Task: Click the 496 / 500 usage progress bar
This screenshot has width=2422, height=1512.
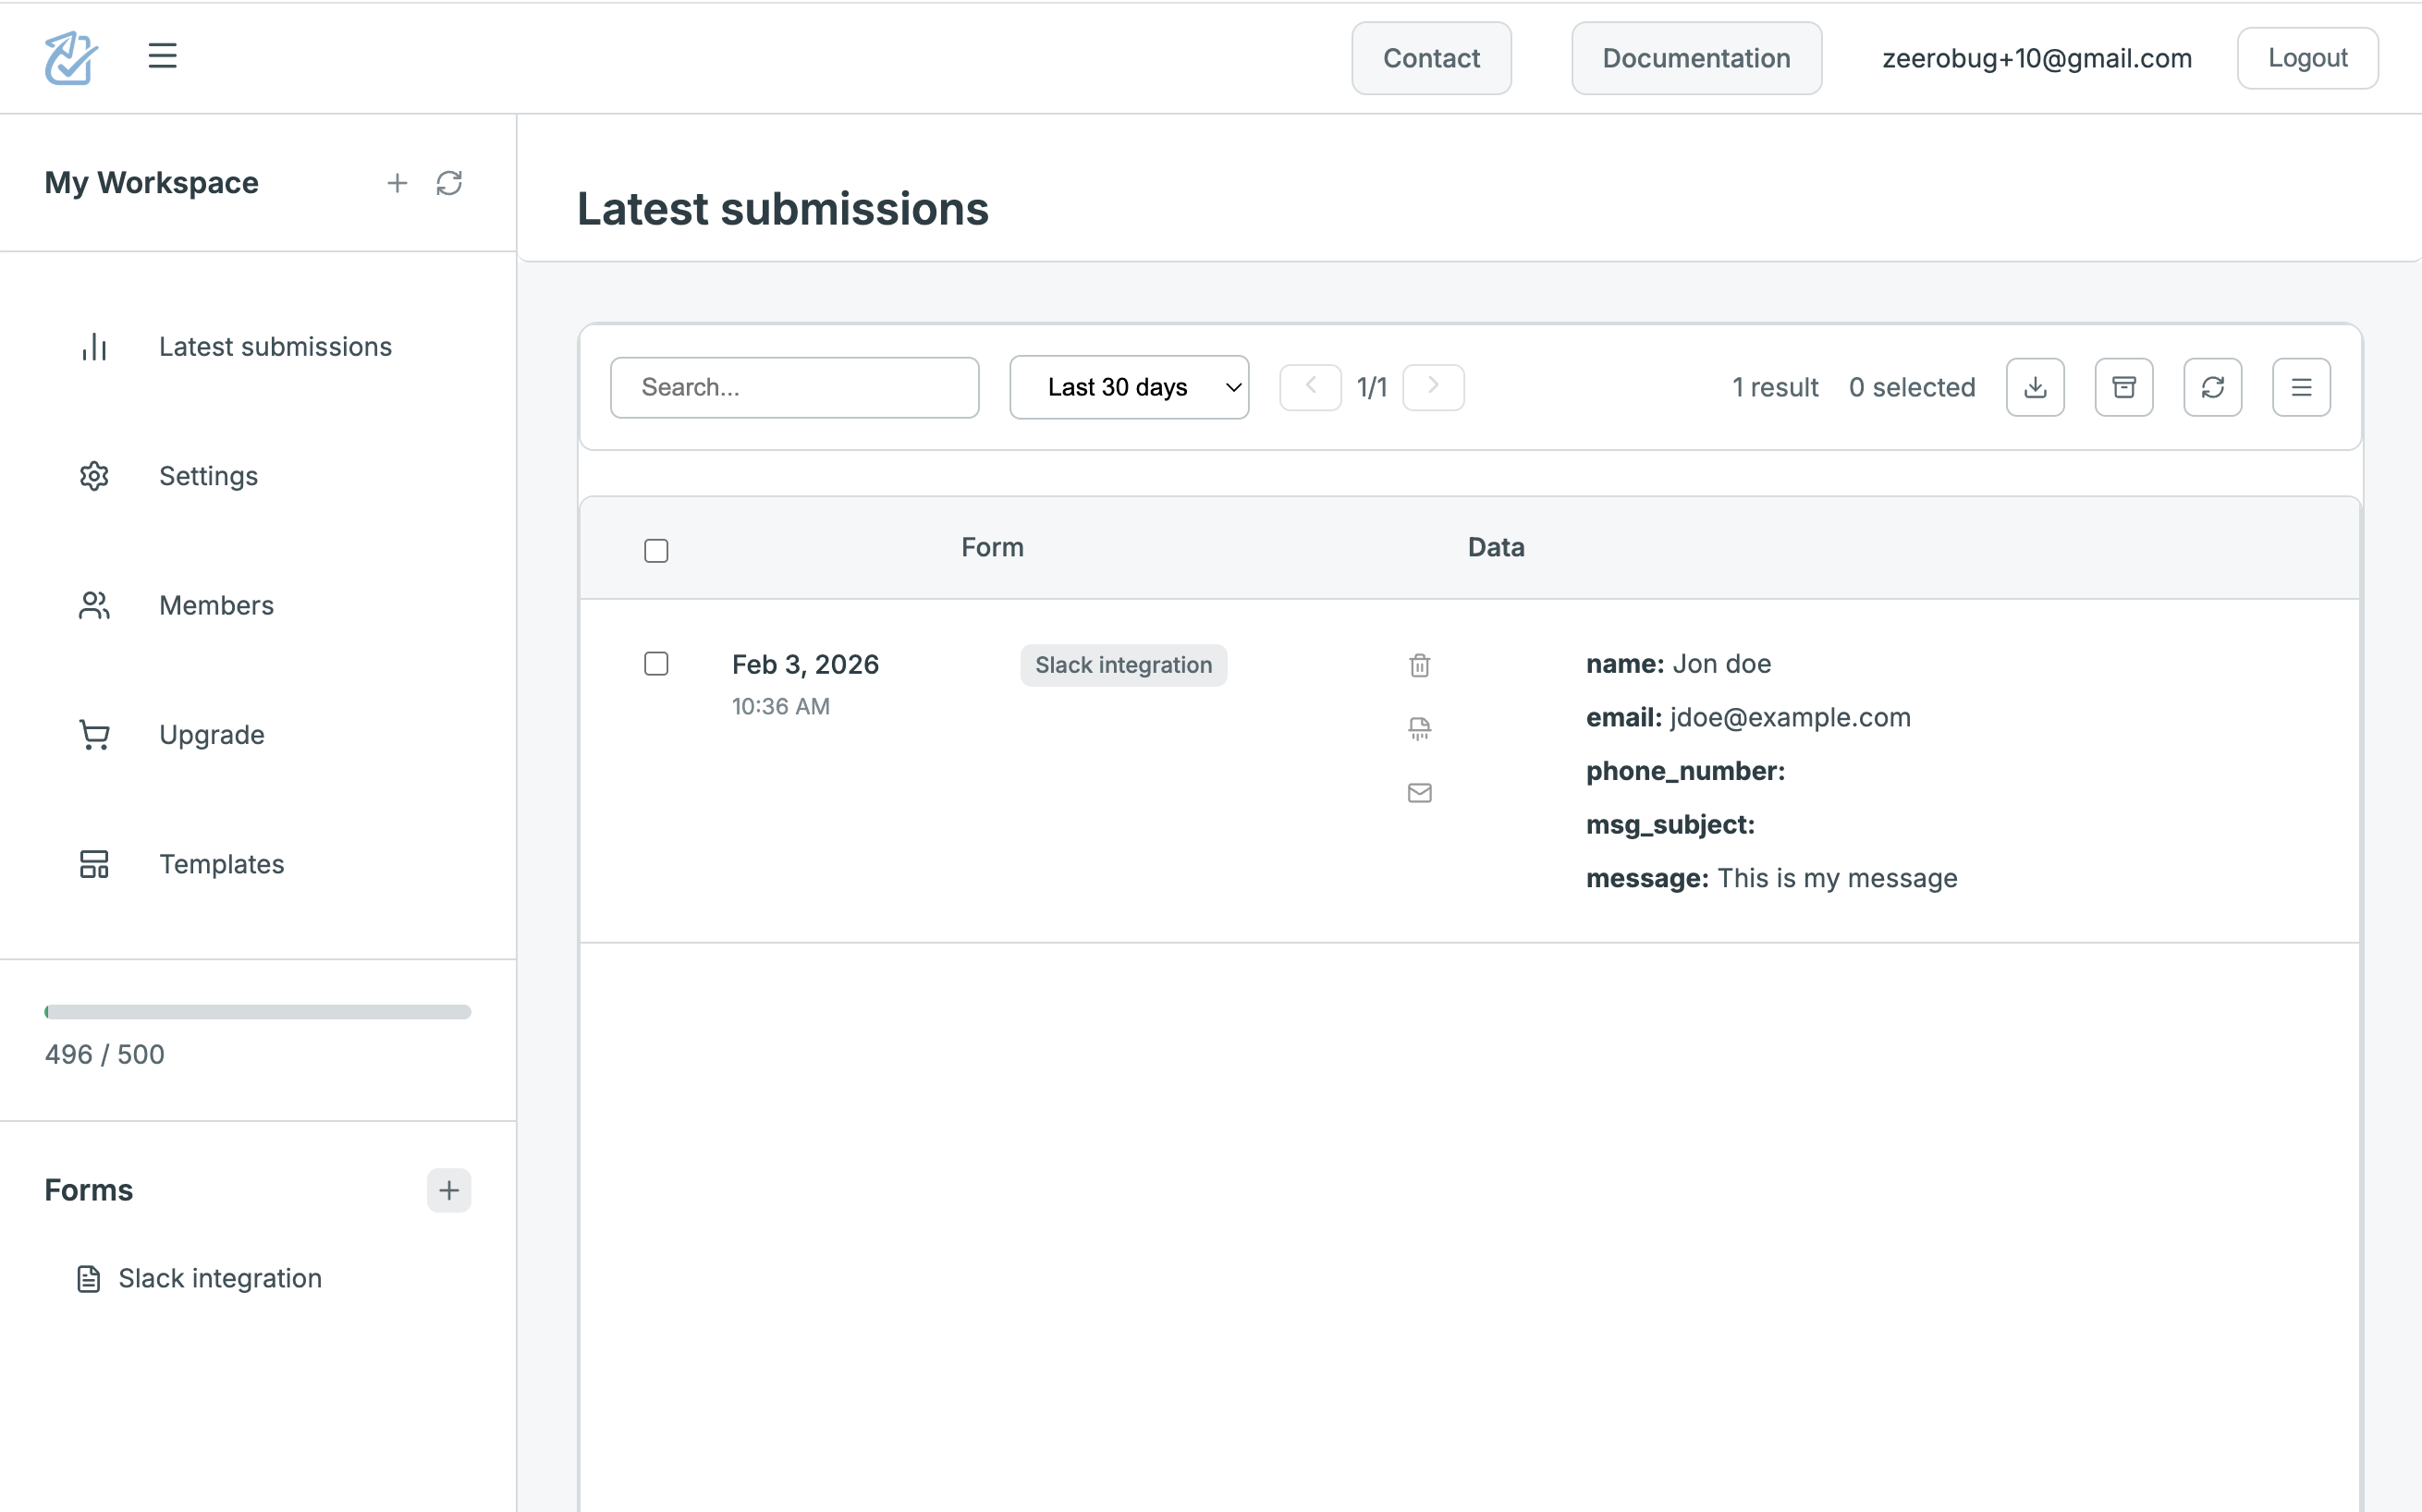Action: click(257, 1012)
